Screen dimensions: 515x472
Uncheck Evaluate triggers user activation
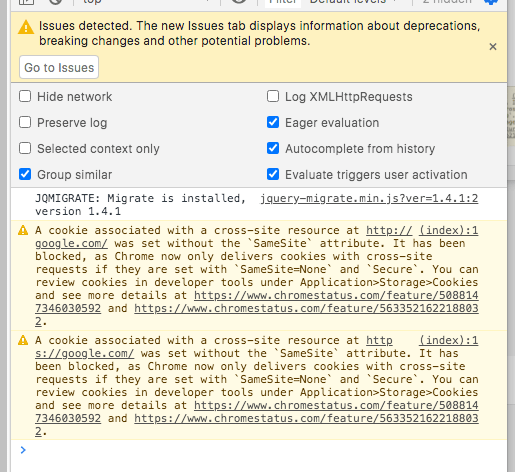tap(273, 174)
